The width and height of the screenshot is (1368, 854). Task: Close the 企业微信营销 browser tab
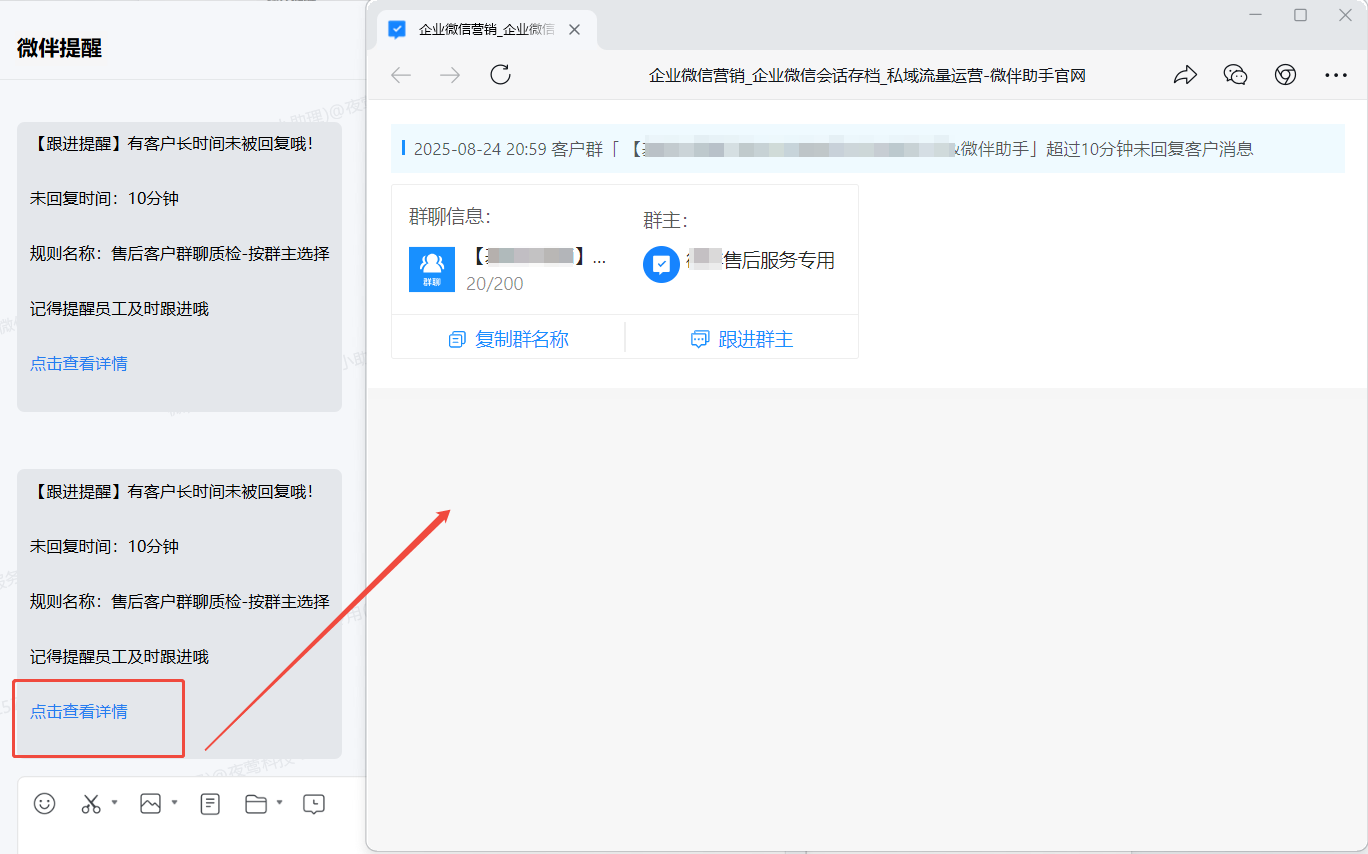574,30
